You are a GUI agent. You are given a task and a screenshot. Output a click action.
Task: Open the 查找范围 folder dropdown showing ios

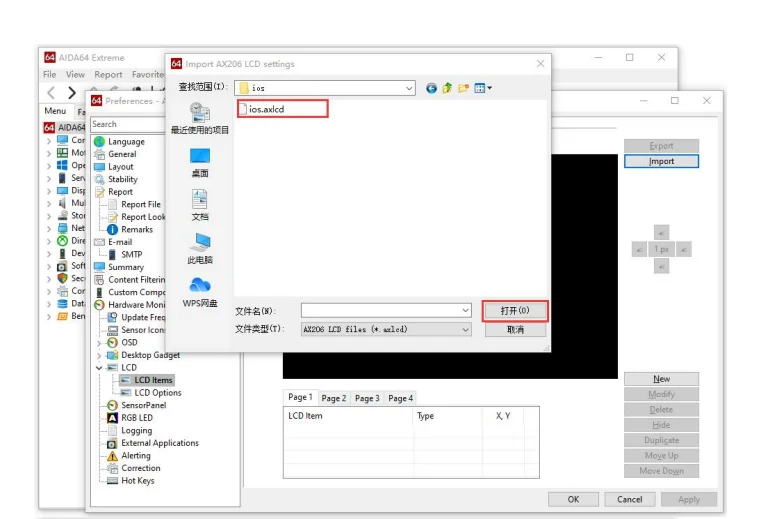(x=325, y=88)
